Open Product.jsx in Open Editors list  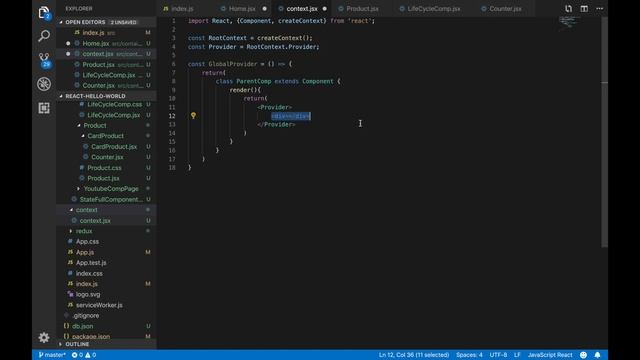pyautogui.click(x=106, y=64)
